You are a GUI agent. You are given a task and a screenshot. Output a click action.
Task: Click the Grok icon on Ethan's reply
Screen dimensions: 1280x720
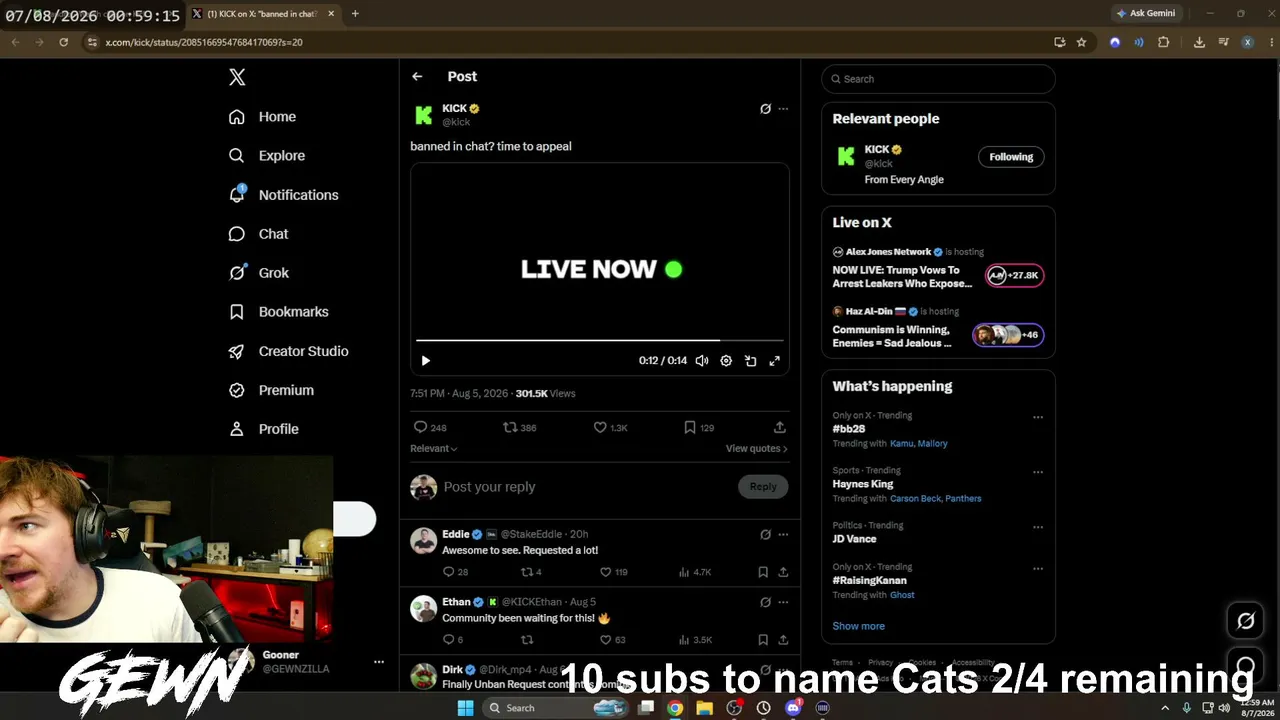coord(765,603)
